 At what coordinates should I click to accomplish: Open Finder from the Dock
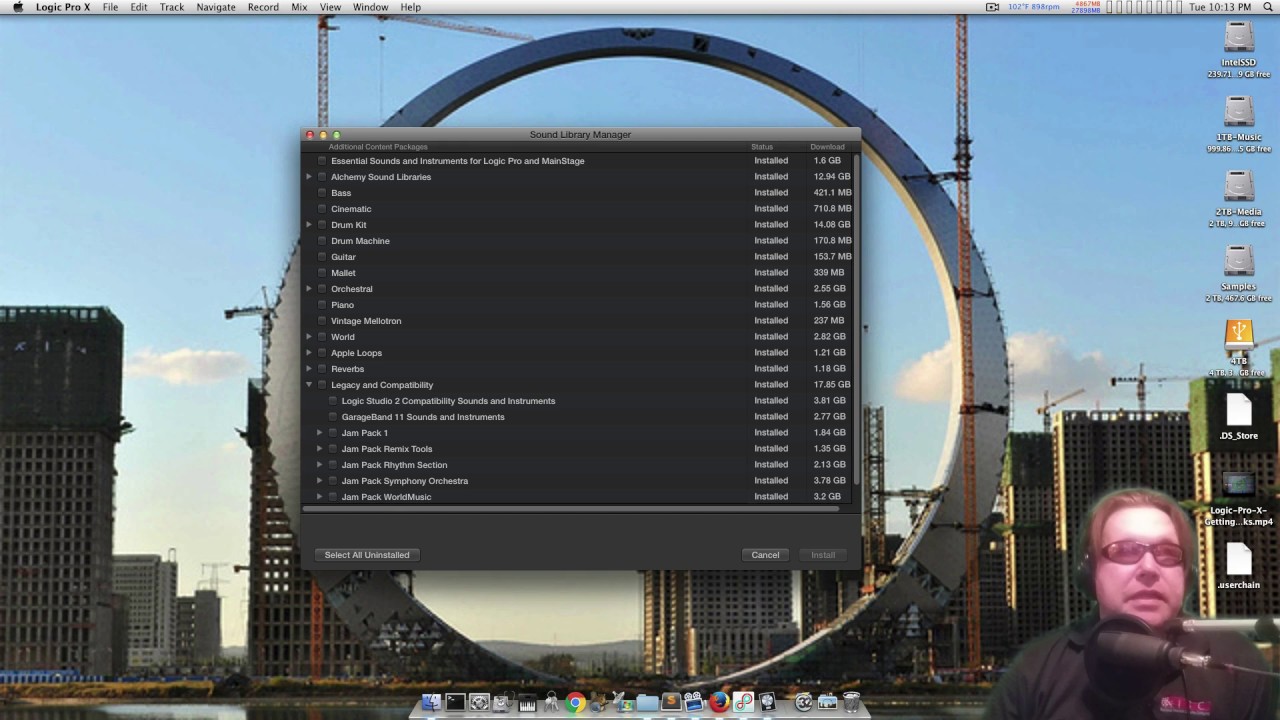coord(431,702)
